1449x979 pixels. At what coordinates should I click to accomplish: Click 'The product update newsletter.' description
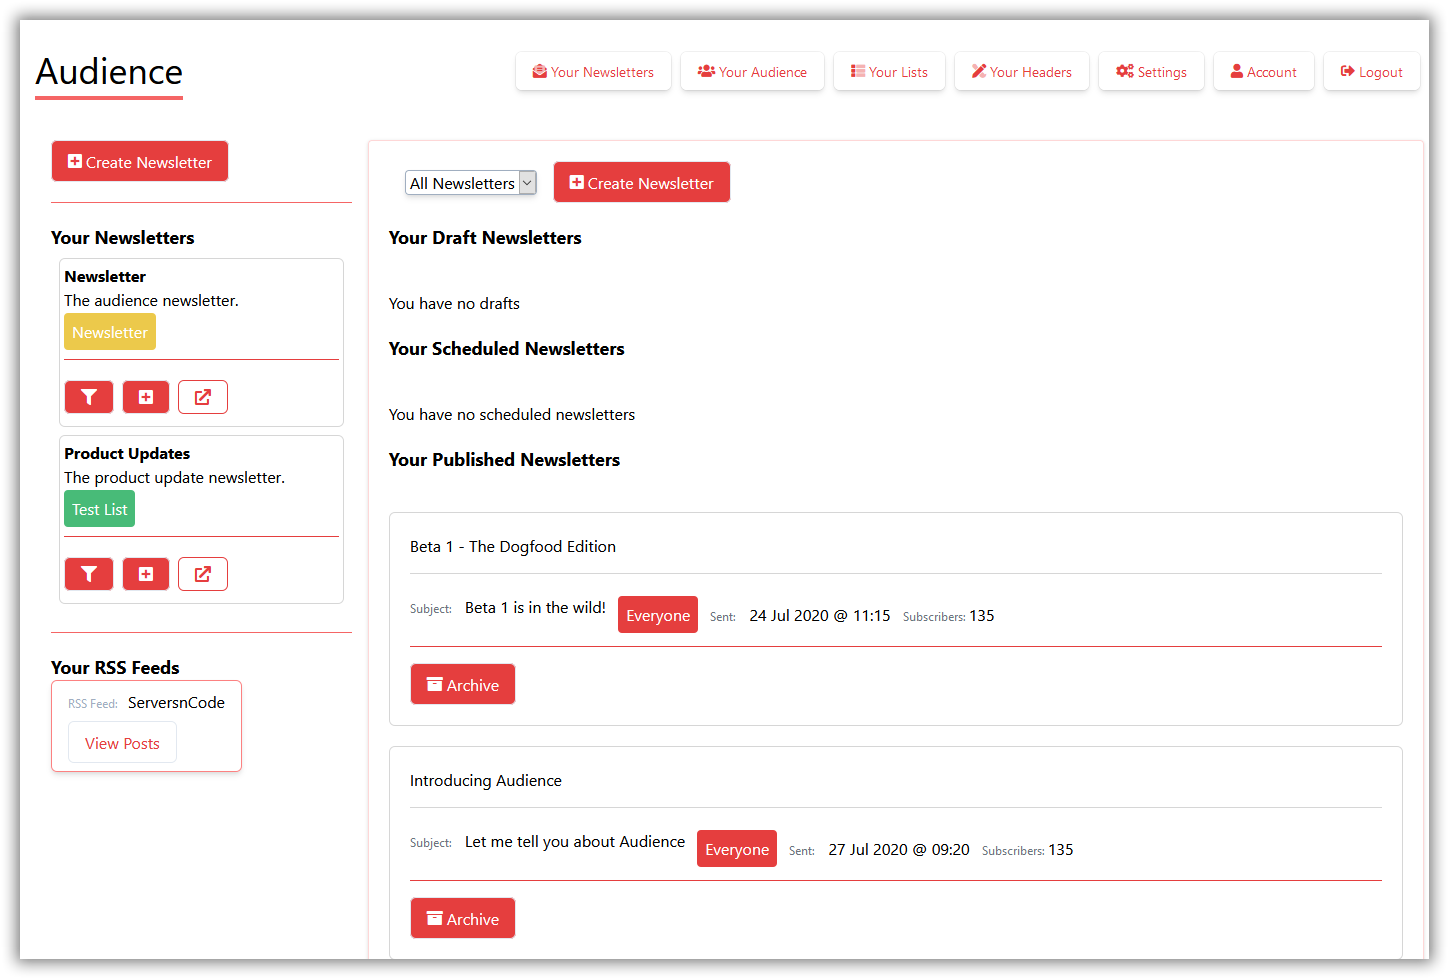(175, 477)
